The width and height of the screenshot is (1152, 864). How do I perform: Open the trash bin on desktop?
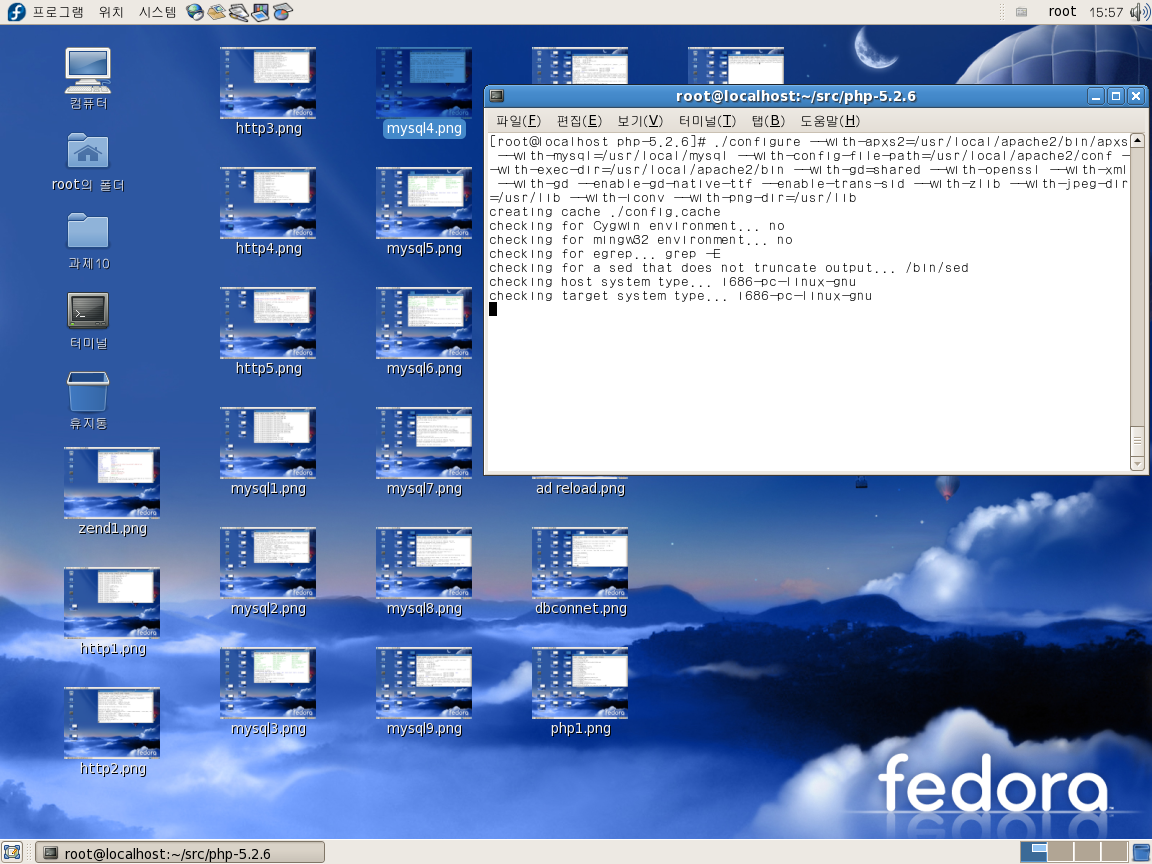coord(88,392)
